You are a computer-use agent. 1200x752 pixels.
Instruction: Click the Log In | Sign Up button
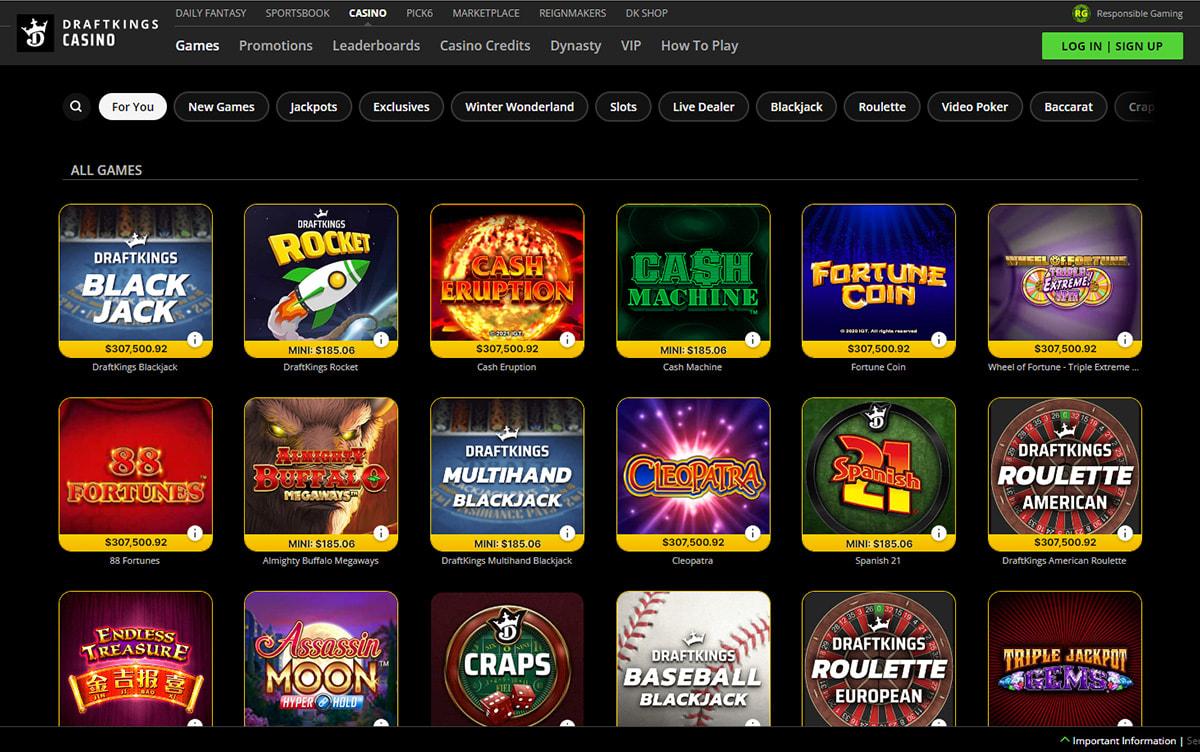(x=1111, y=46)
